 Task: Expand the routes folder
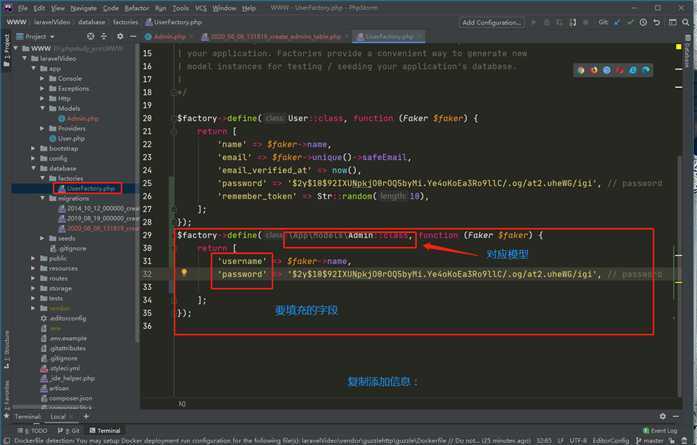pyautogui.click(x=33, y=278)
